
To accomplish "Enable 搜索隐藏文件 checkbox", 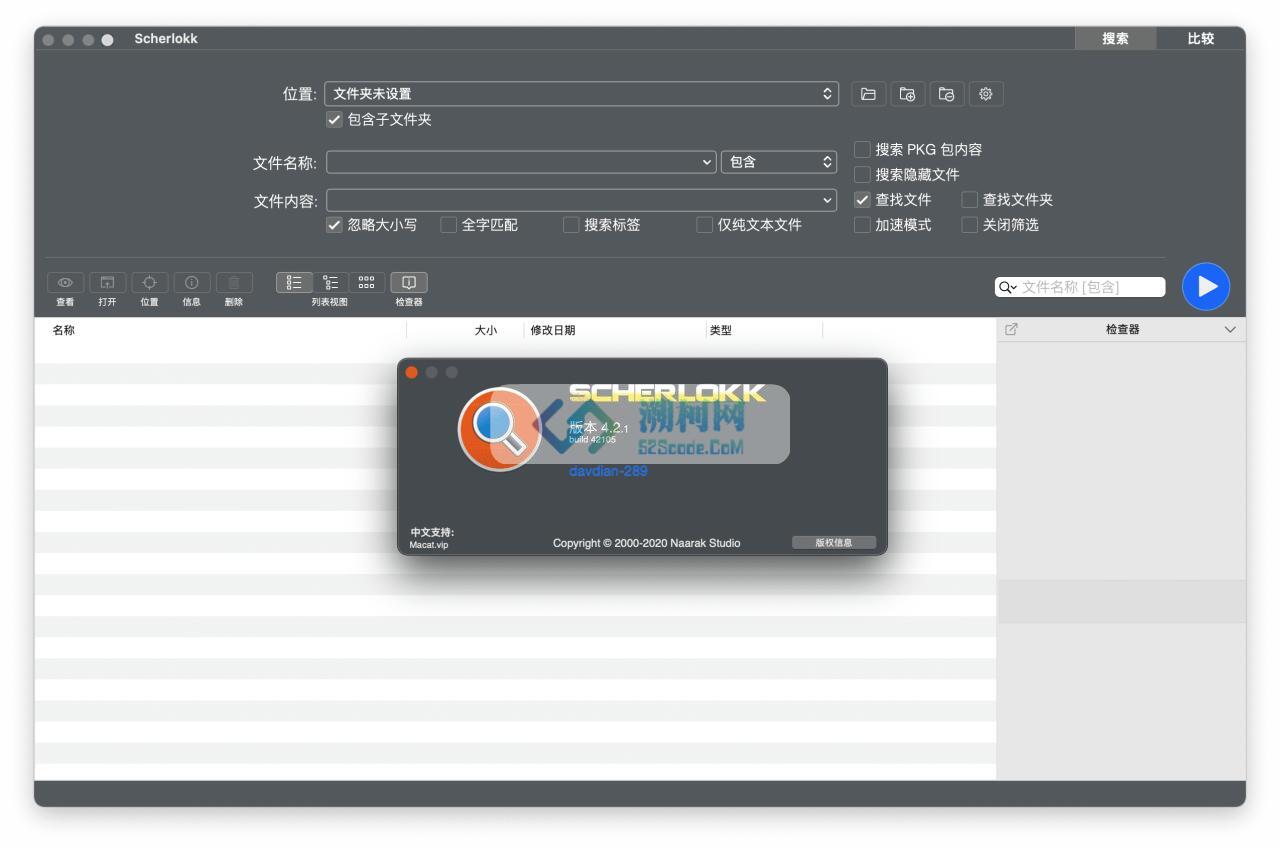I will pos(862,174).
